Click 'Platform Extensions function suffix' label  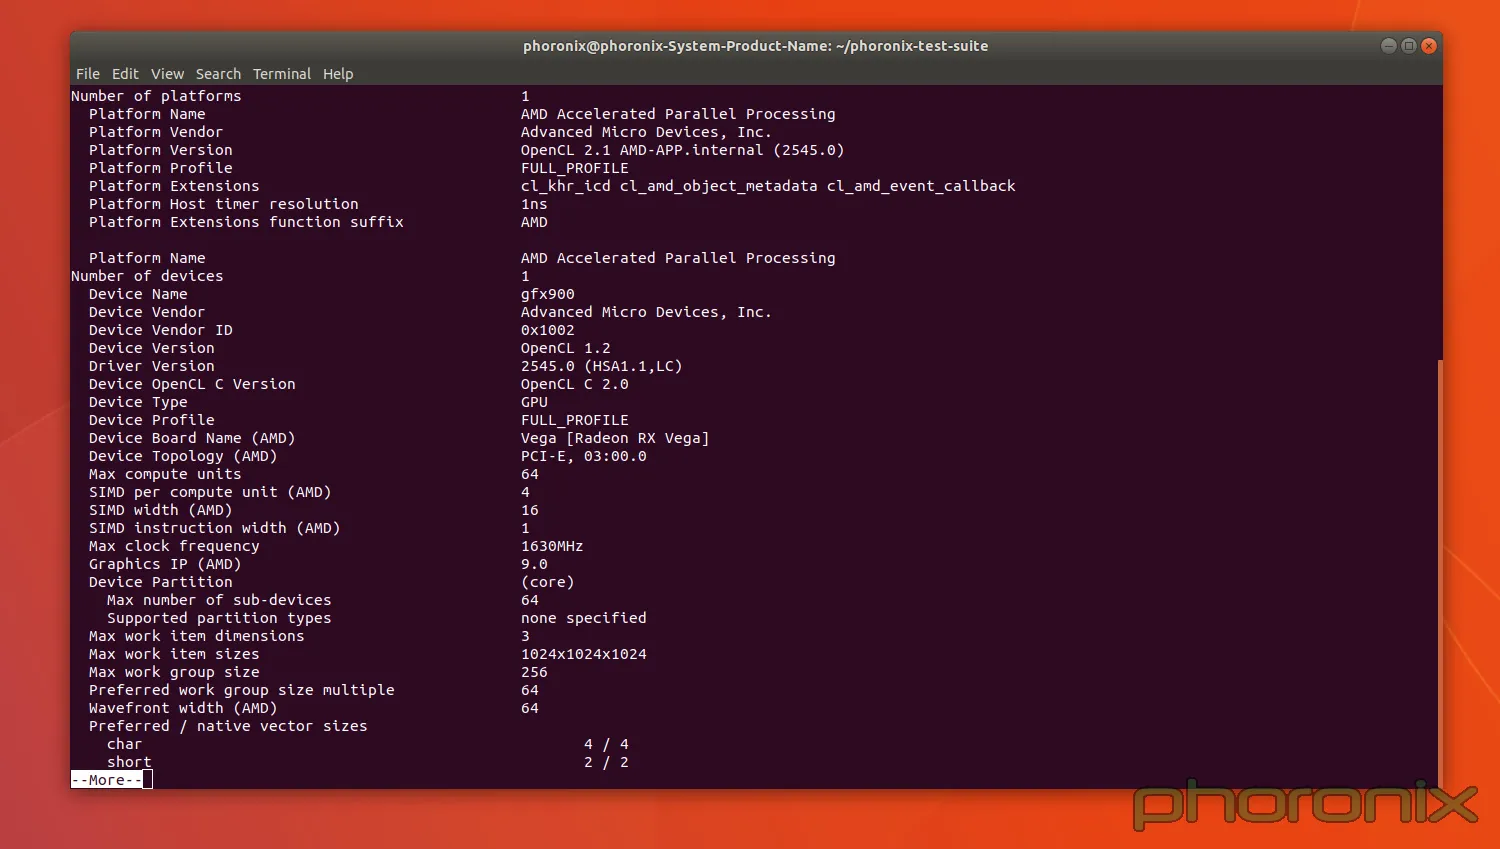tap(246, 222)
